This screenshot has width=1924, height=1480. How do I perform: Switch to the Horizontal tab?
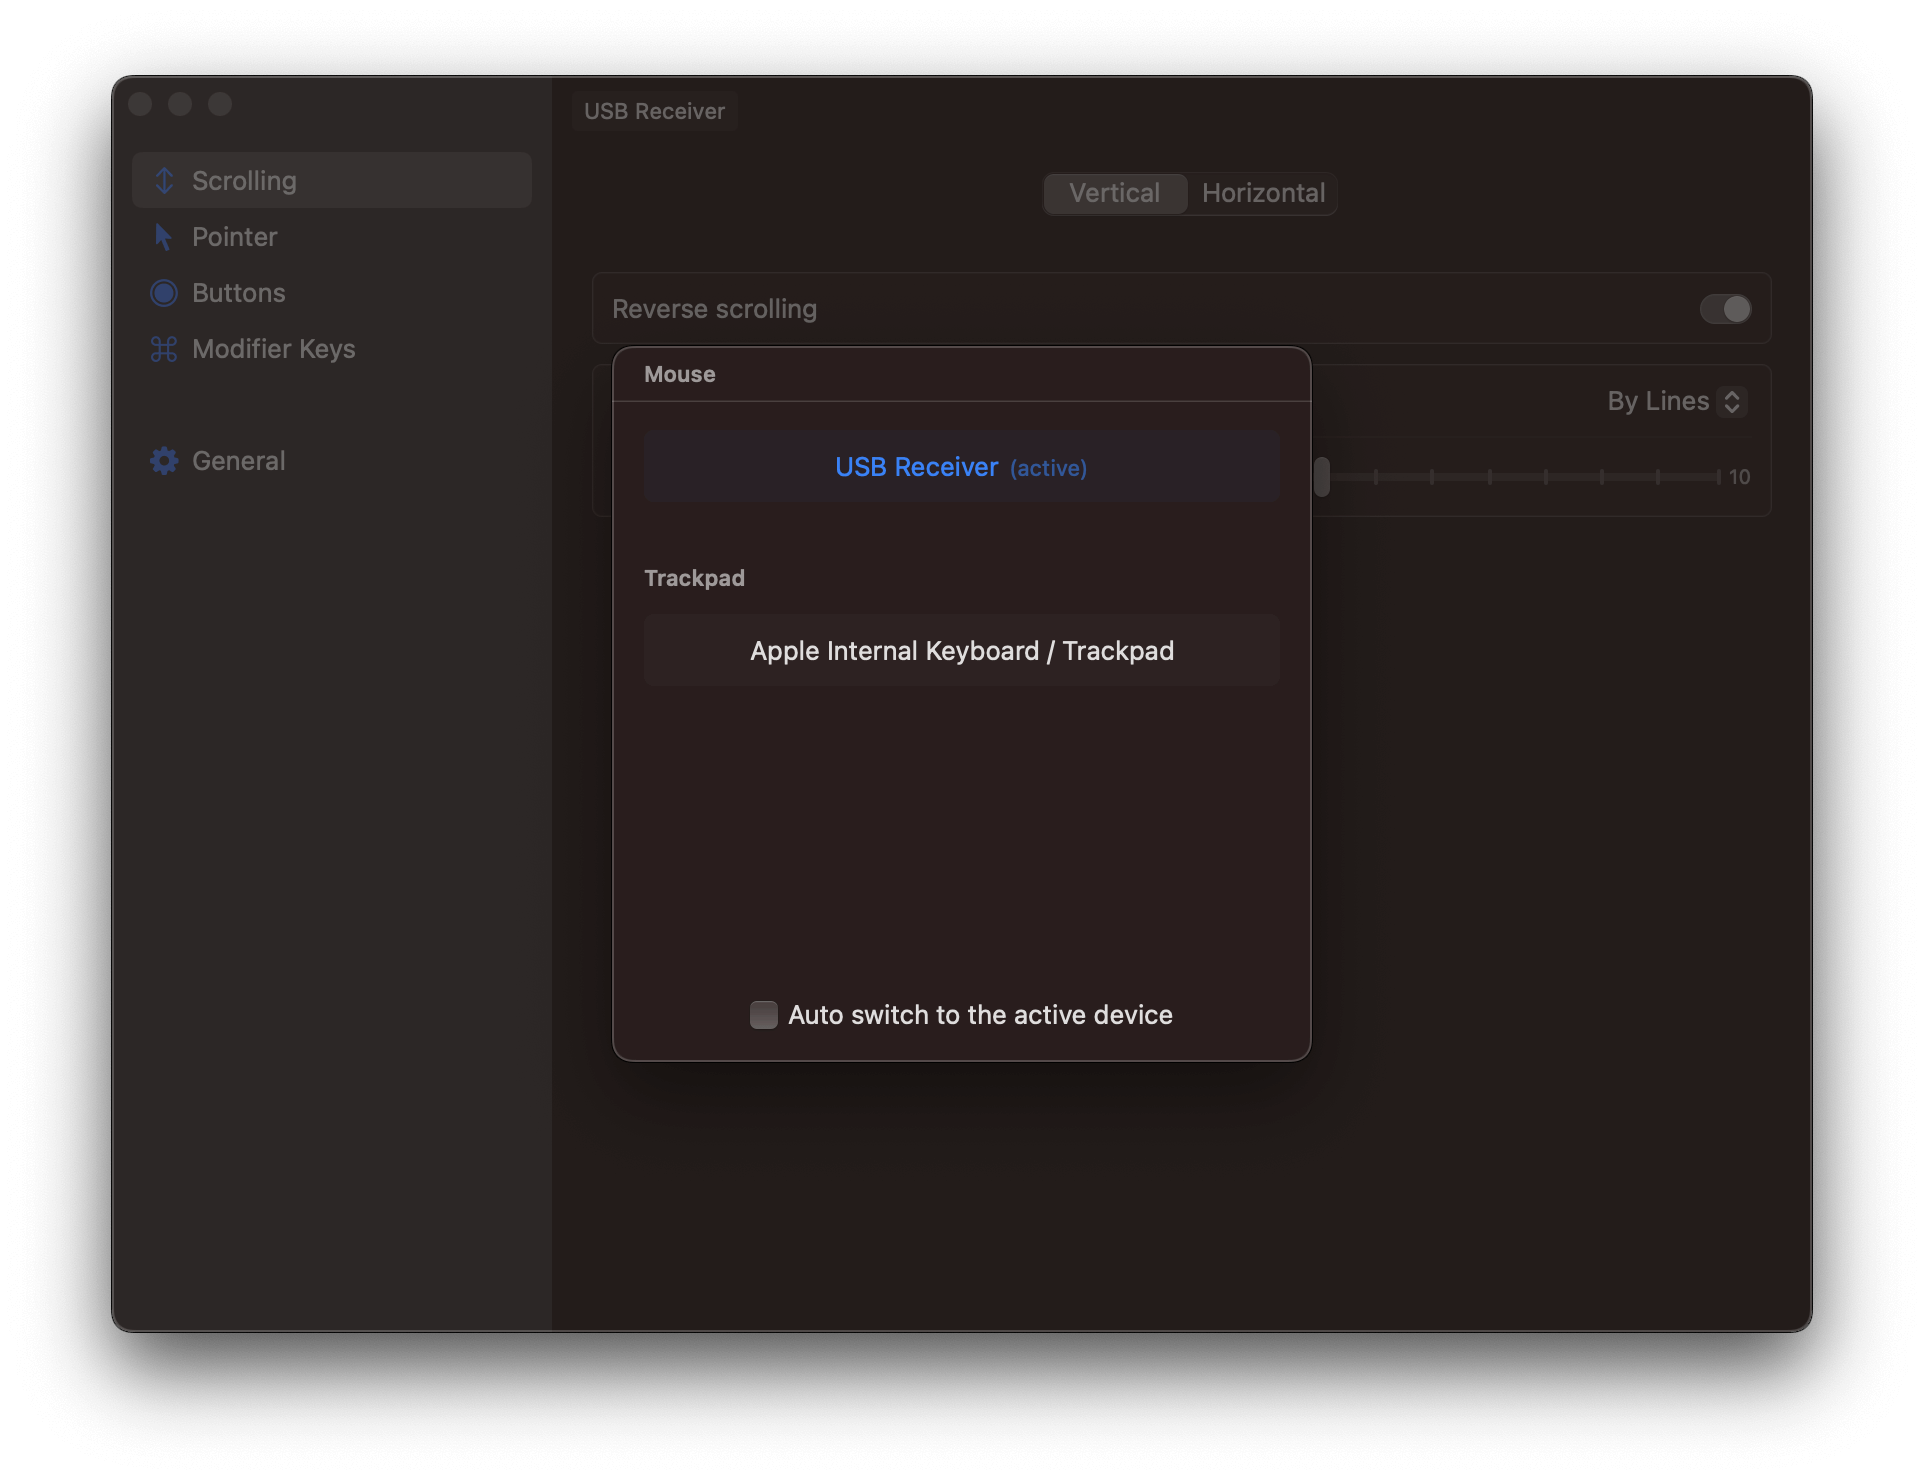point(1263,193)
